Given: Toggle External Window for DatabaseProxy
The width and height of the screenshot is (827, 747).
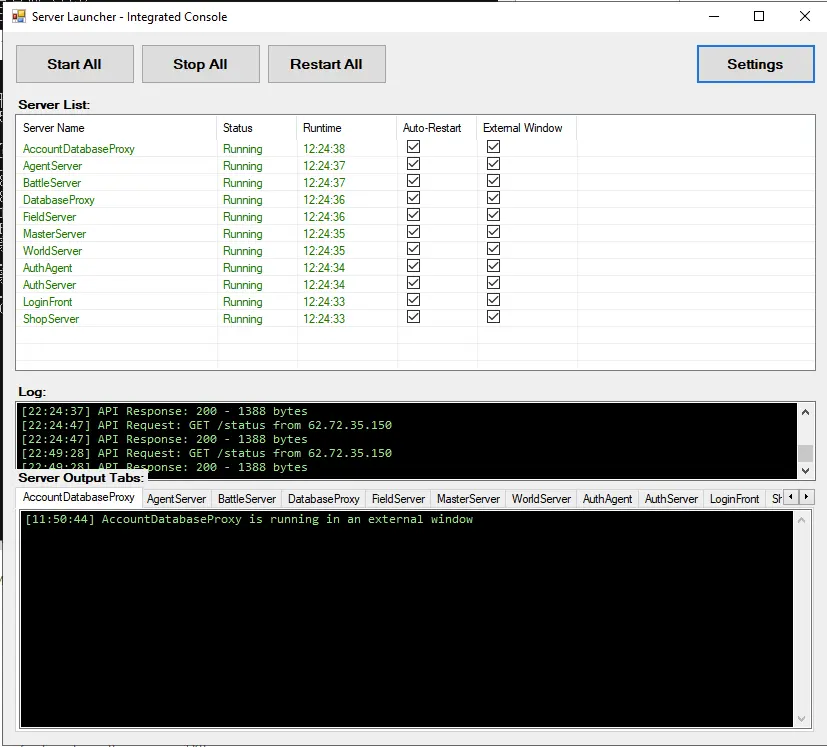Looking at the screenshot, I should pyautogui.click(x=493, y=198).
